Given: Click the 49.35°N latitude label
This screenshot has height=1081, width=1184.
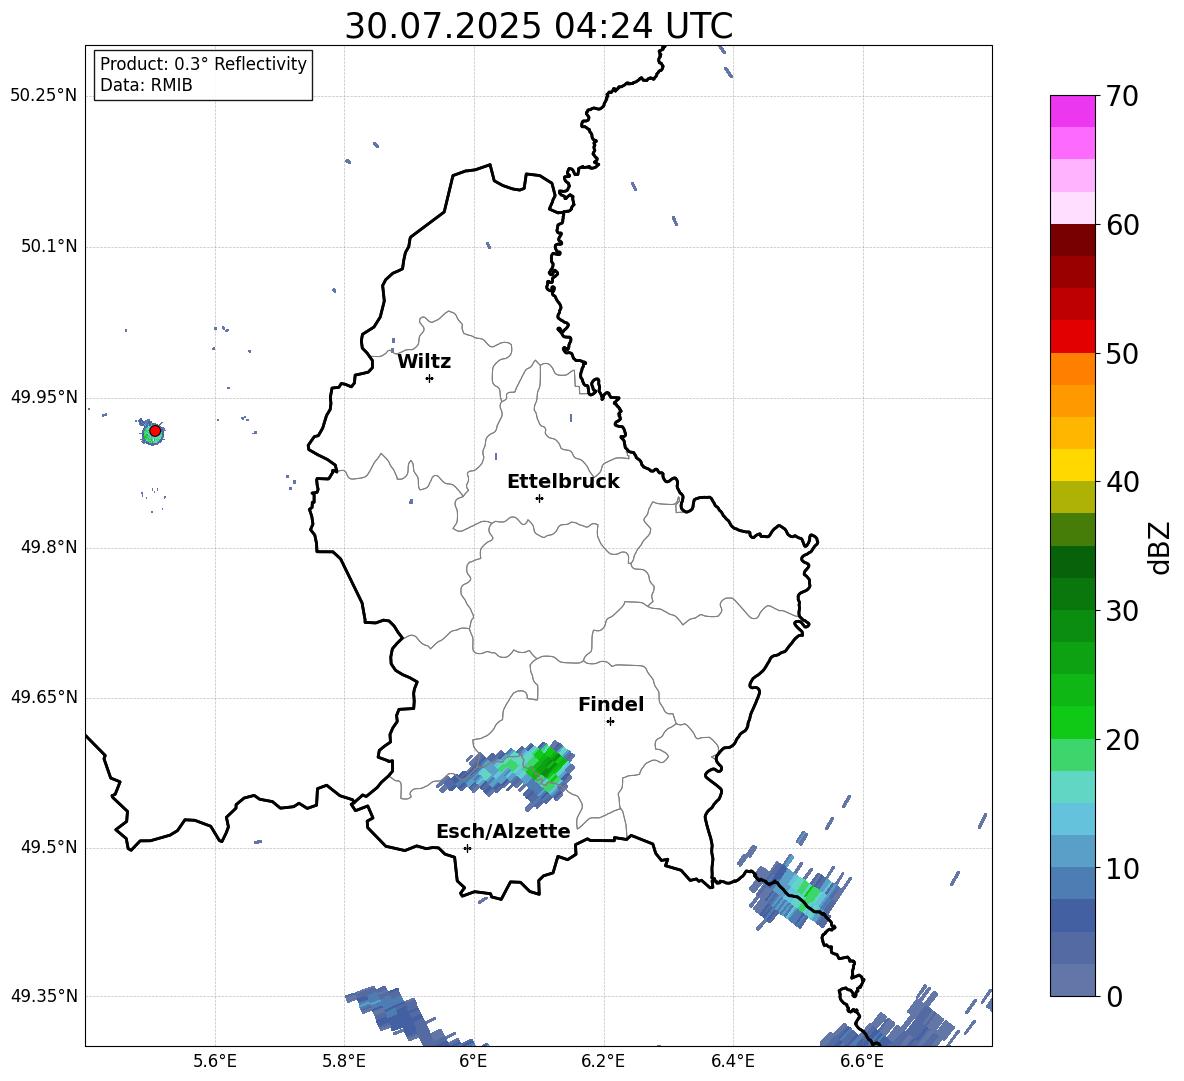Looking at the screenshot, I should coord(44,996).
